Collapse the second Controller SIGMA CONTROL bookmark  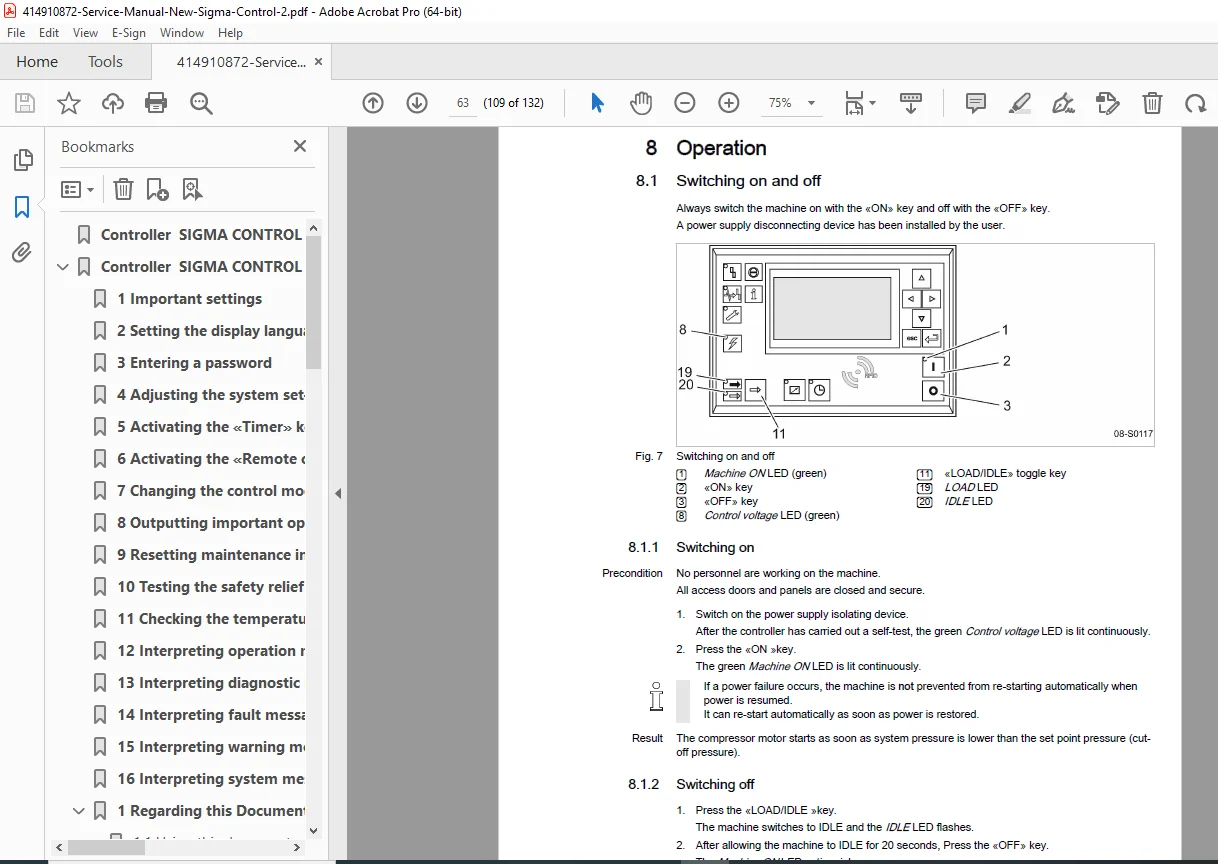[63, 267]
